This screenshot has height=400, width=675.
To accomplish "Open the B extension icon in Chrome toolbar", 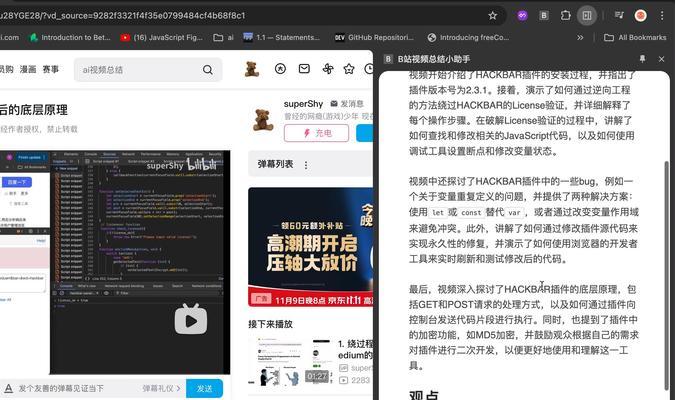I will 544,16.
